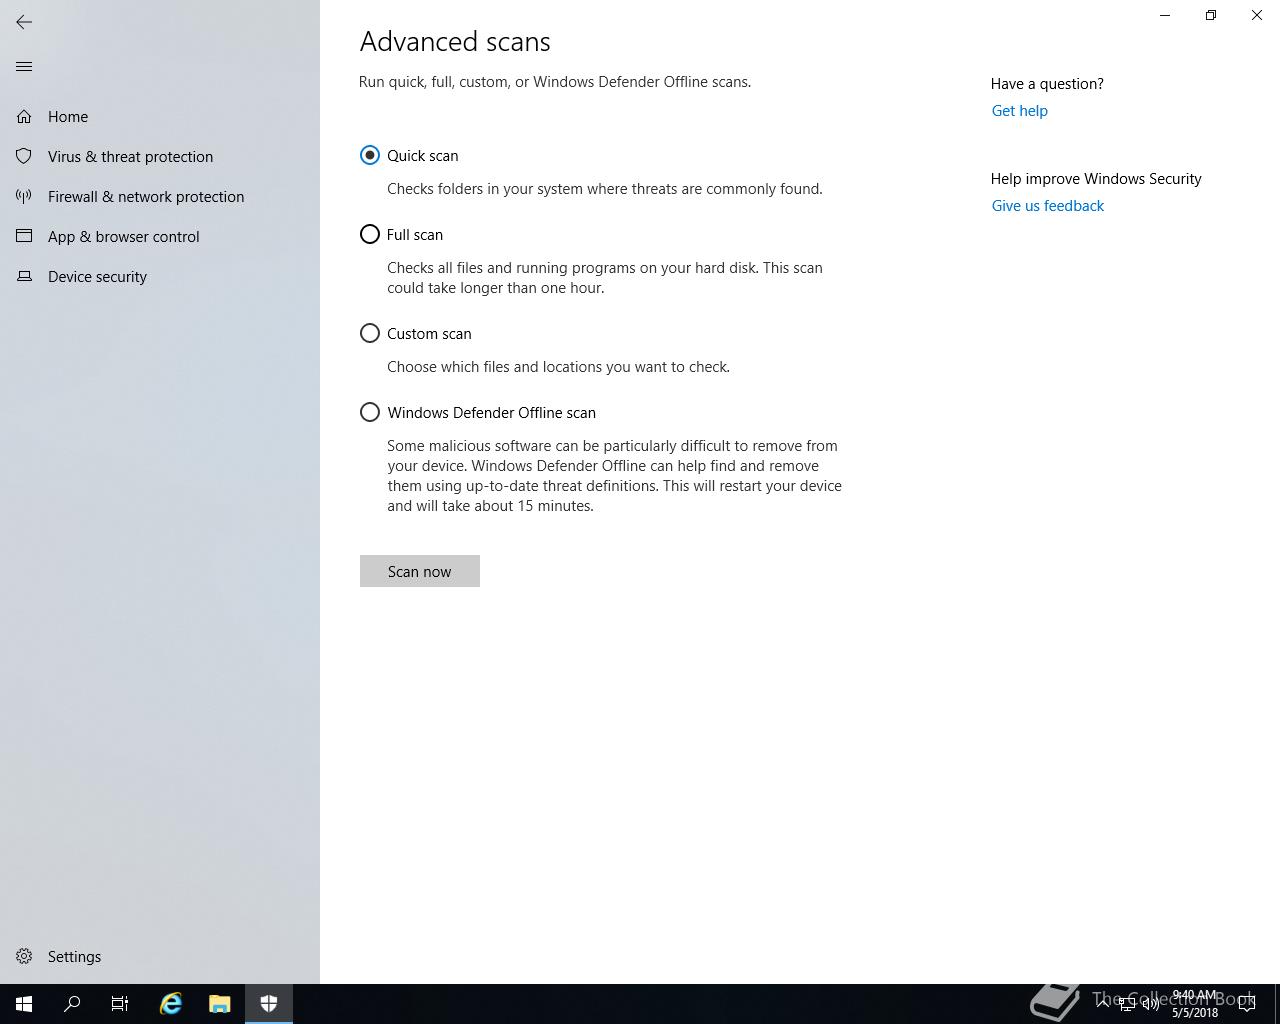
Task: Click the Scan now button
Action: [x=420, y=571]
